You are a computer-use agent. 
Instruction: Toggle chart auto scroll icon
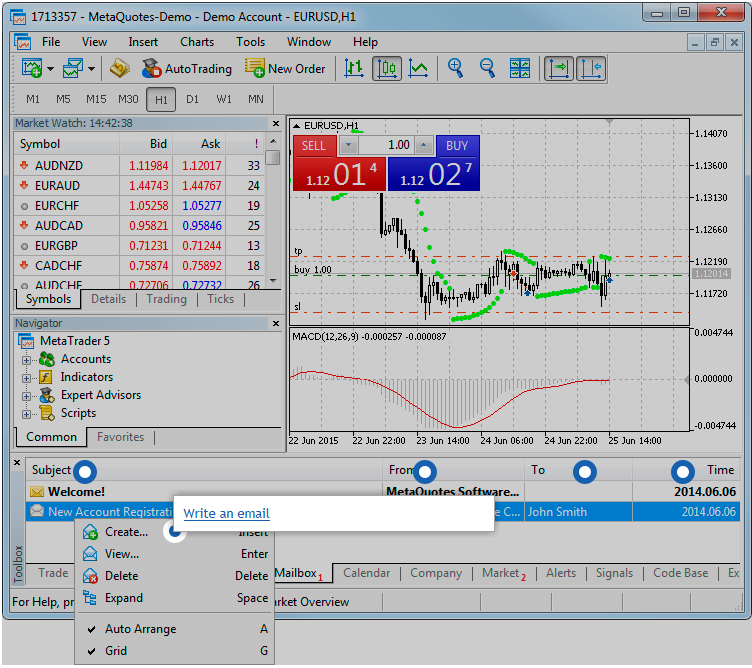click(x=559, y=69)
